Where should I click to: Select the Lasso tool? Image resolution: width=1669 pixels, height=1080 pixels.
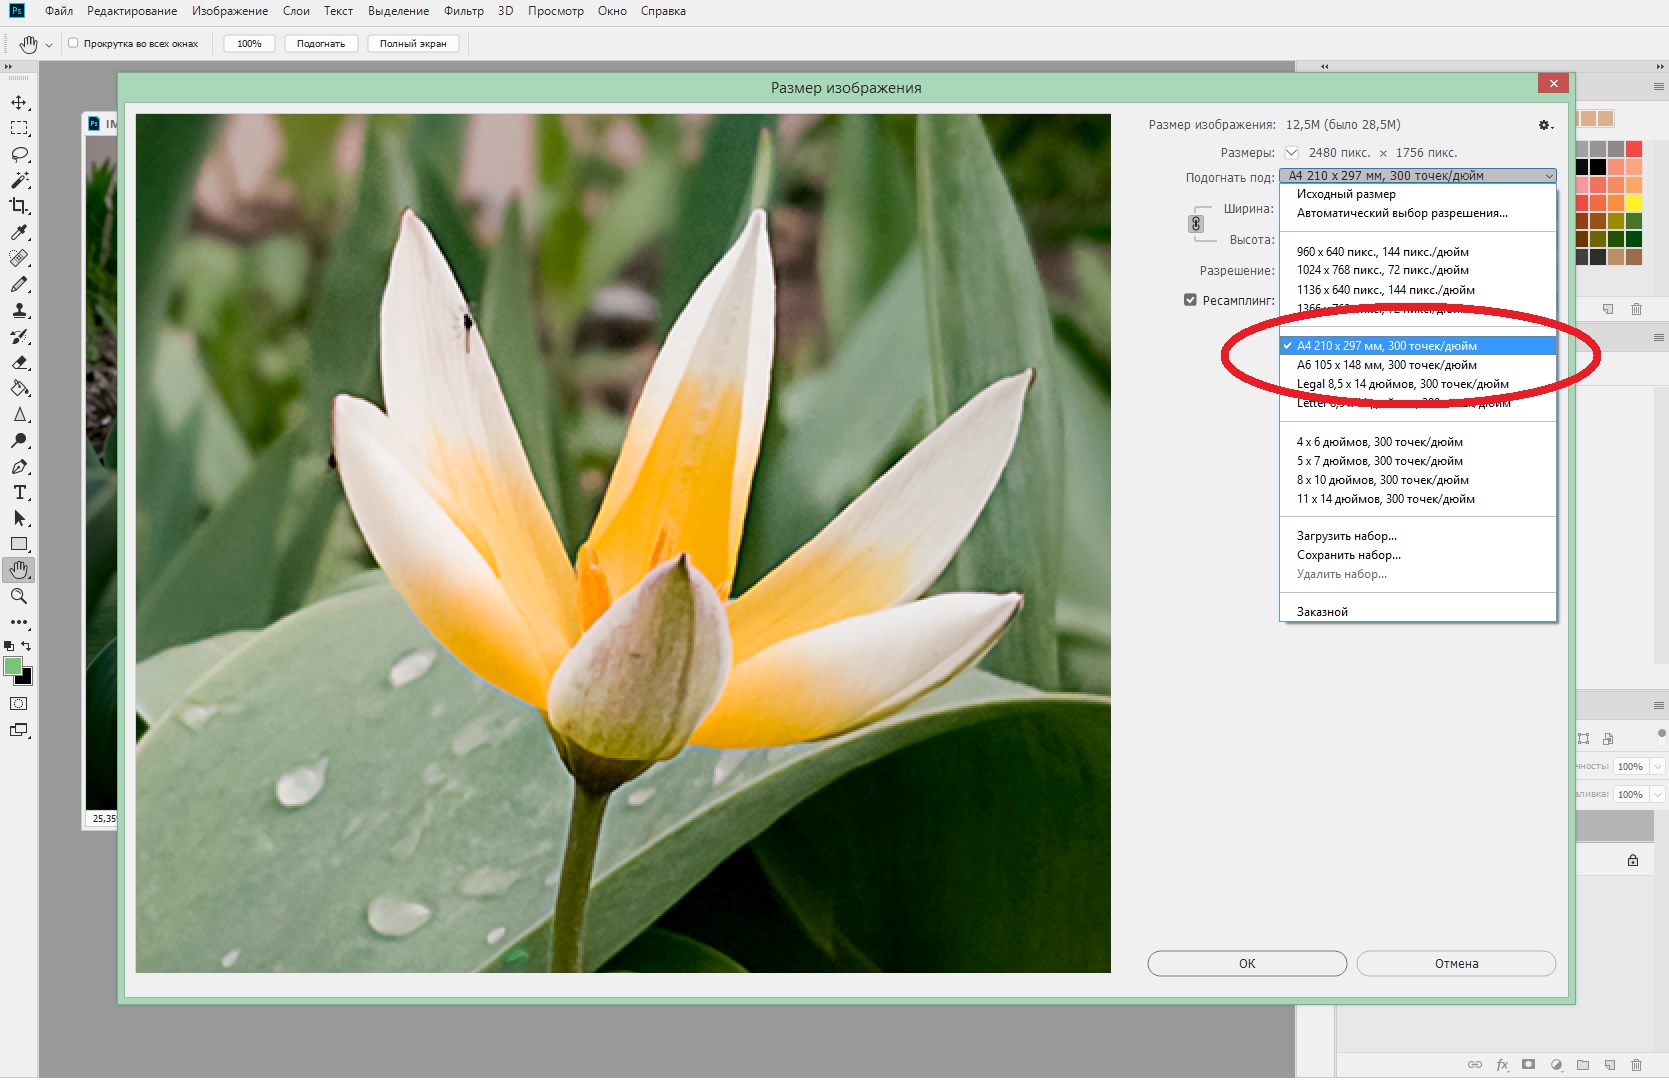19,155
